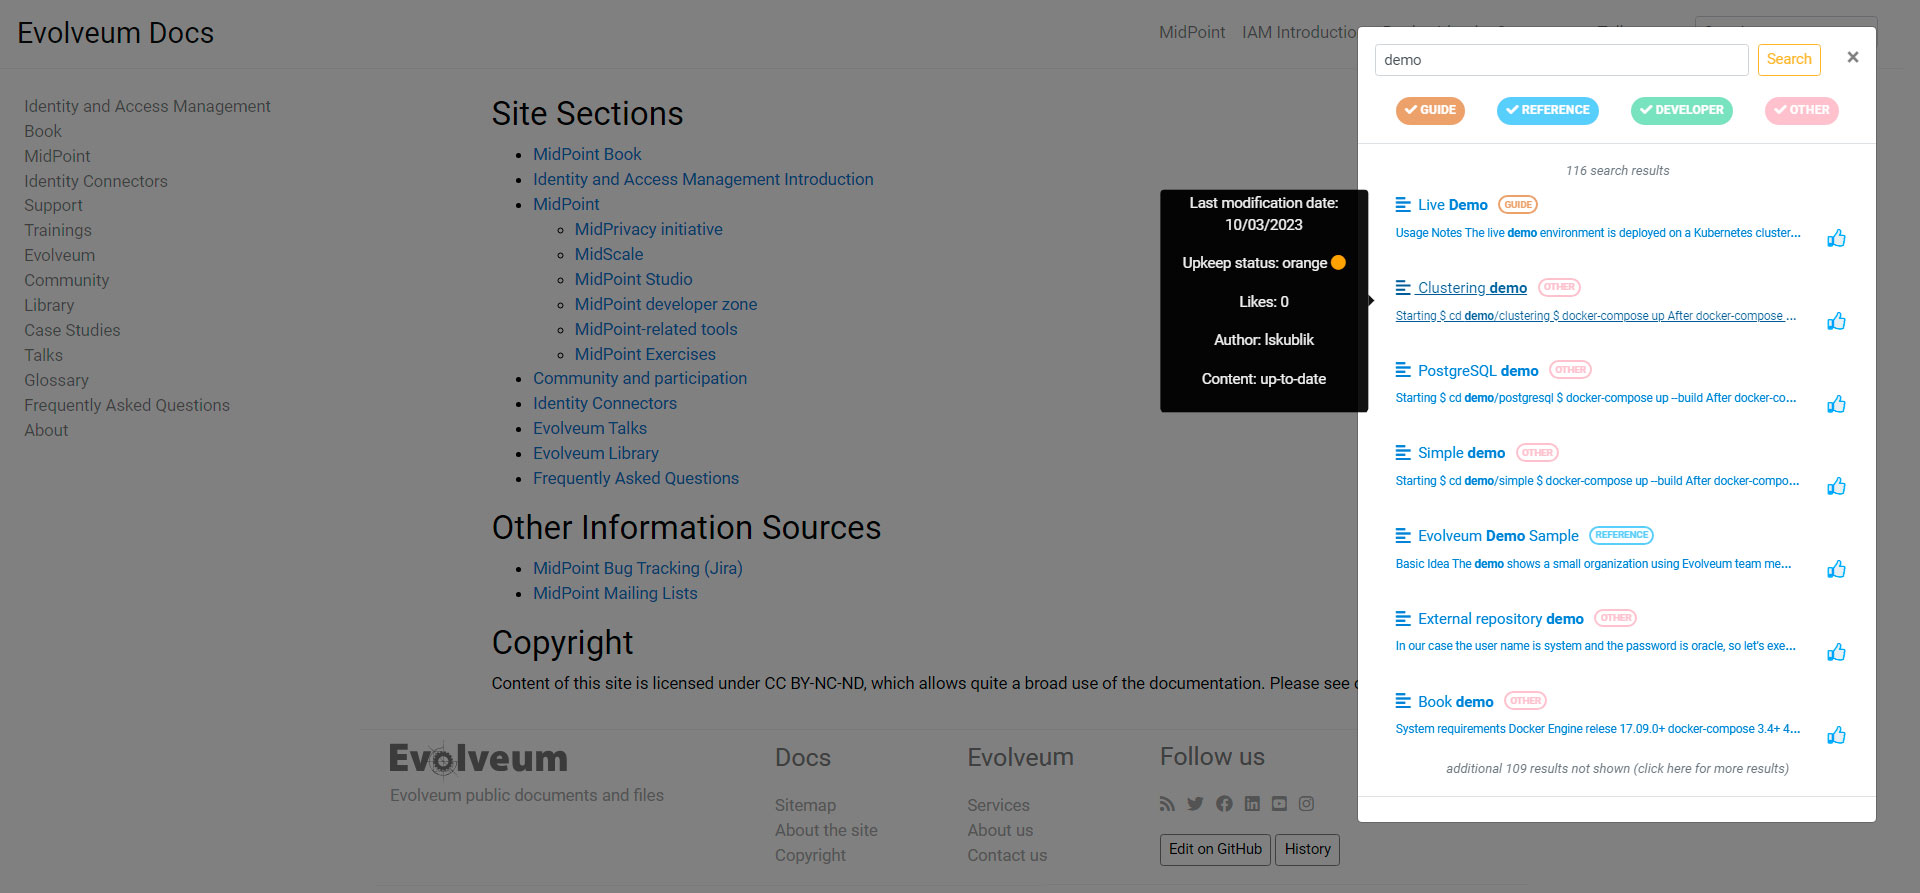Image resolution: width=1920 pixels, height=893 pixels.
Task: Open IAM Introduction navigation item
Action: pos(1299,32)
